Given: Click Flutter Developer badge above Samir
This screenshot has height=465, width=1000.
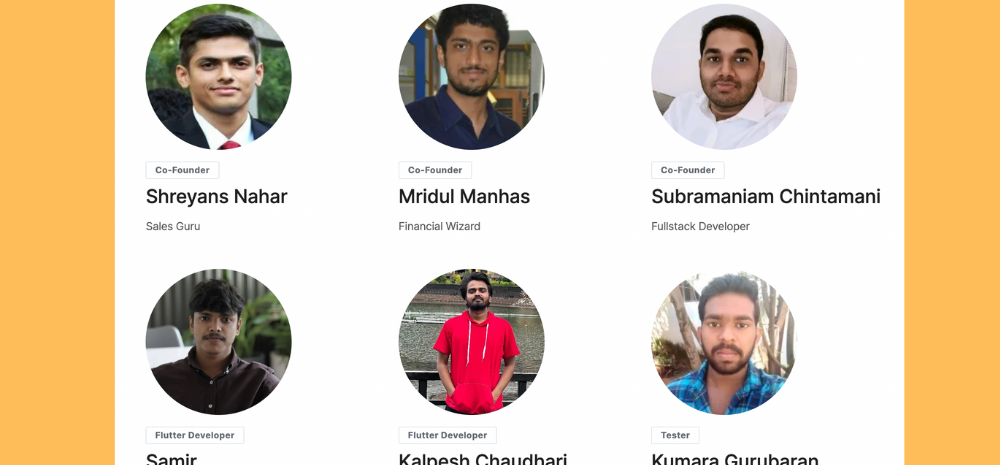Looking at the screenshot, I should pos(195,436).
